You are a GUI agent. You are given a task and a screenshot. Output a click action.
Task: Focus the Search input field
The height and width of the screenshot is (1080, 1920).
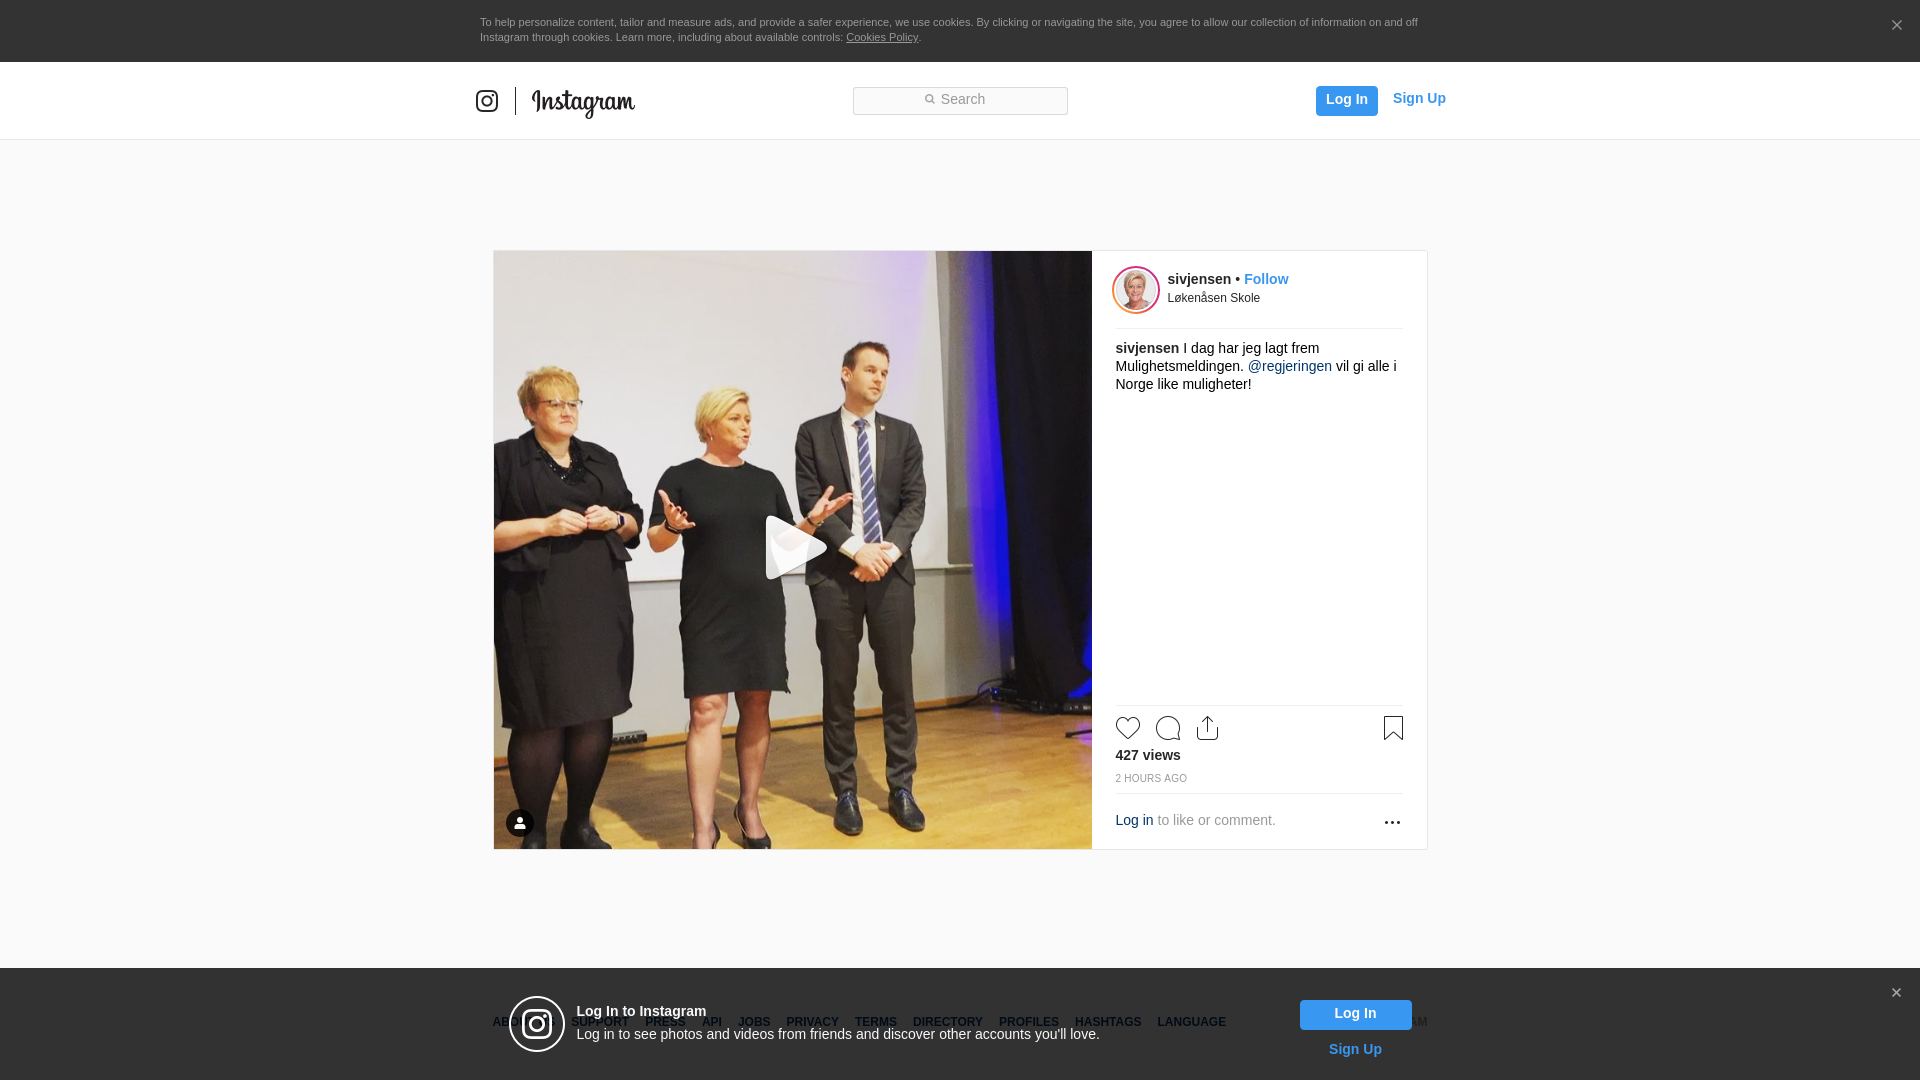click(x=960, y=101)
